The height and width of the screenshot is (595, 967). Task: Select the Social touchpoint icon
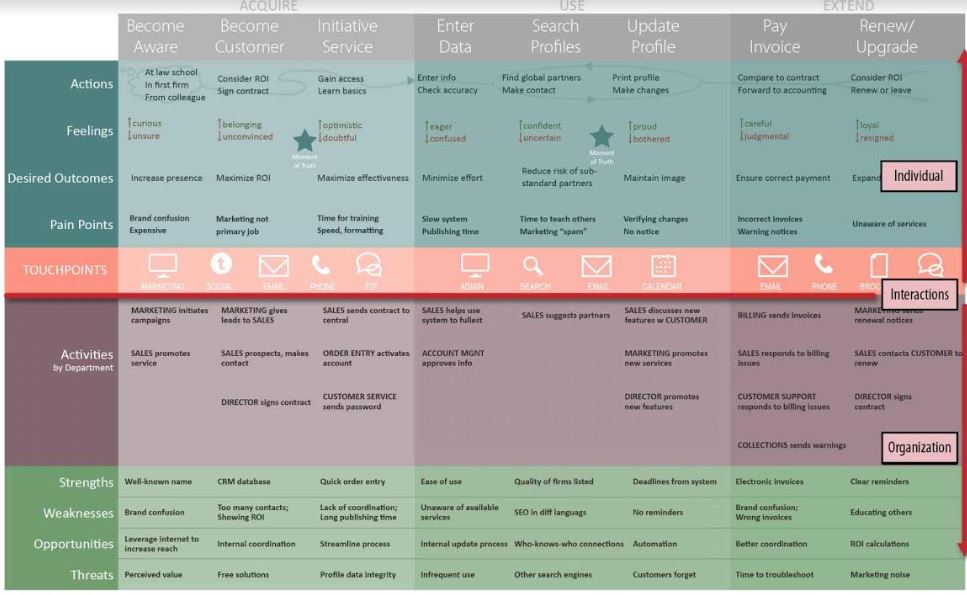coord(220,264)
